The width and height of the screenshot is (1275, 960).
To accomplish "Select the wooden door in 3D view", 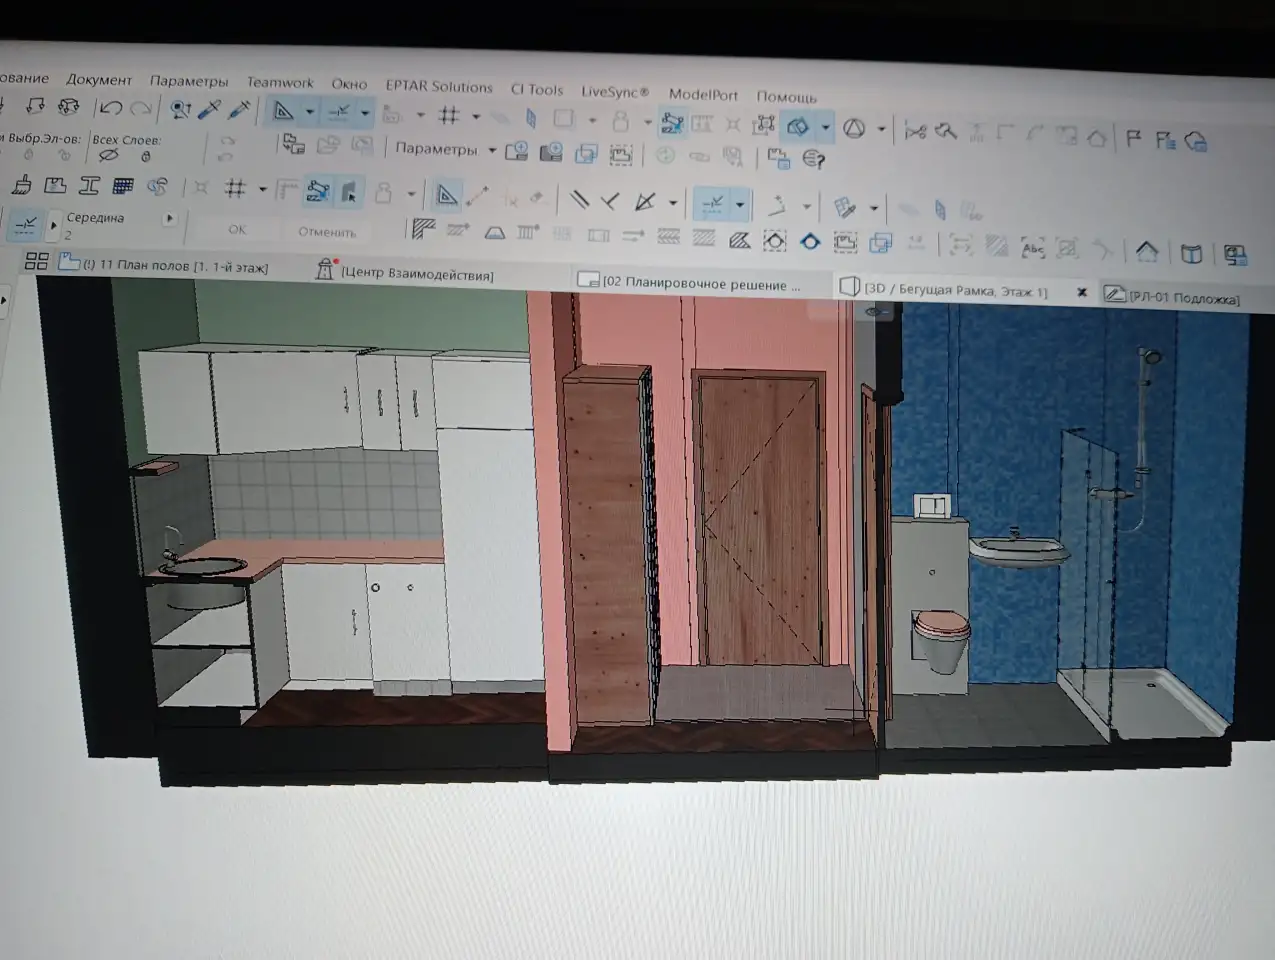I will tap(759, 518).
